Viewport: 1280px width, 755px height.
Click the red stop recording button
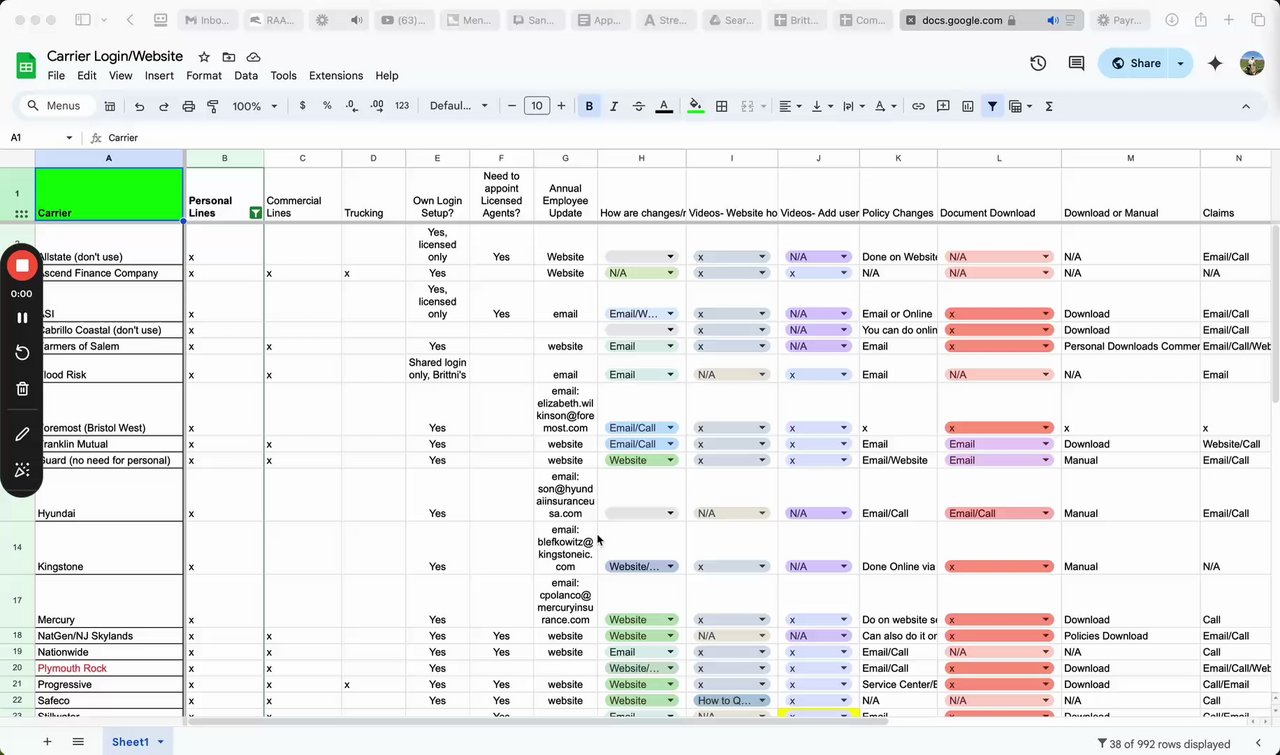click(x=22, y=265)
